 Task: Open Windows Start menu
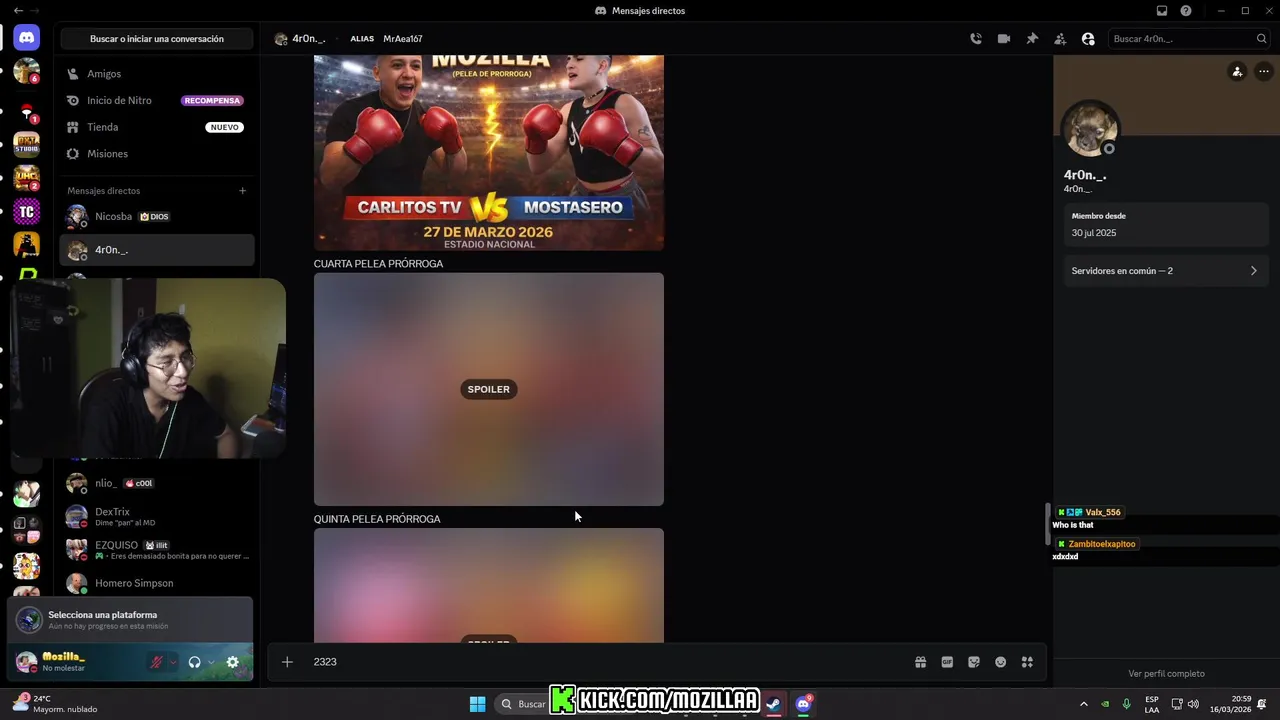point(478,704)
